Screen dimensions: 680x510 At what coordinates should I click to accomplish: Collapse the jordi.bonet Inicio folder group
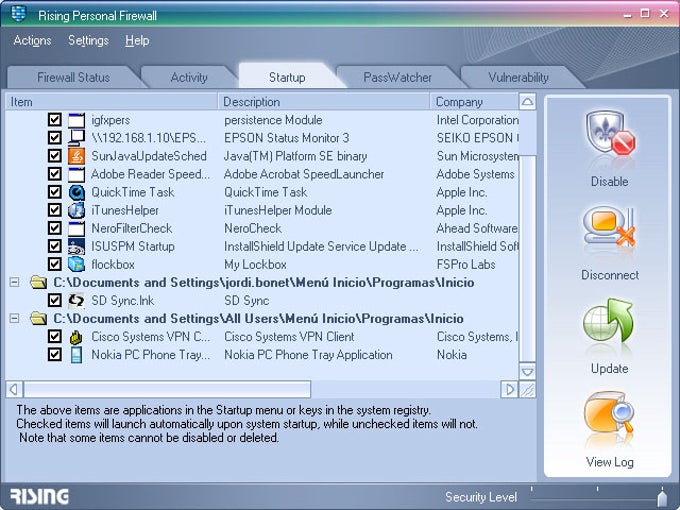(14, 283)
